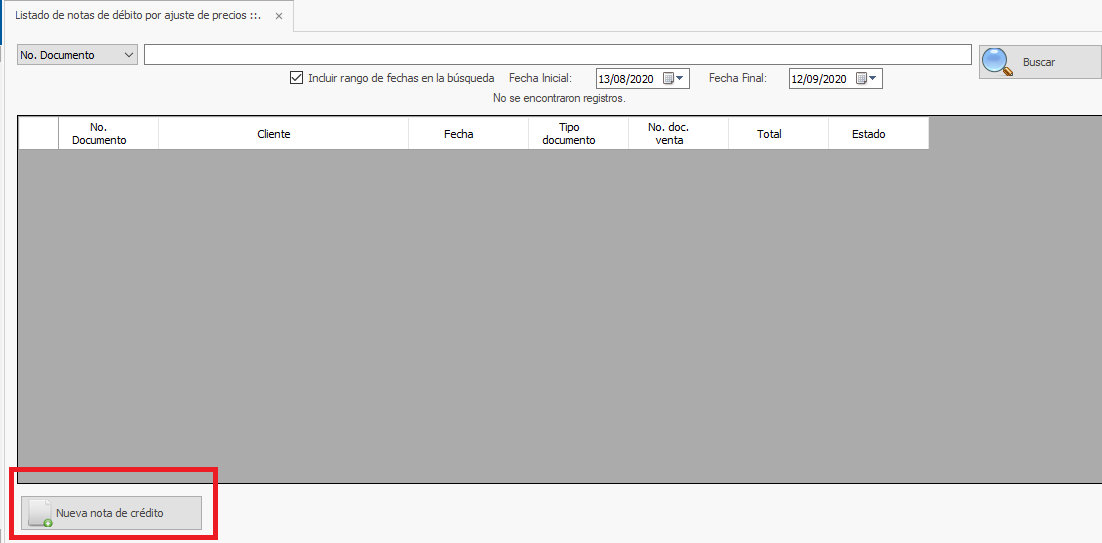Click the Nueva nota de crédito button text
This screenshot has width=1102, height=543.
point(110,513)
